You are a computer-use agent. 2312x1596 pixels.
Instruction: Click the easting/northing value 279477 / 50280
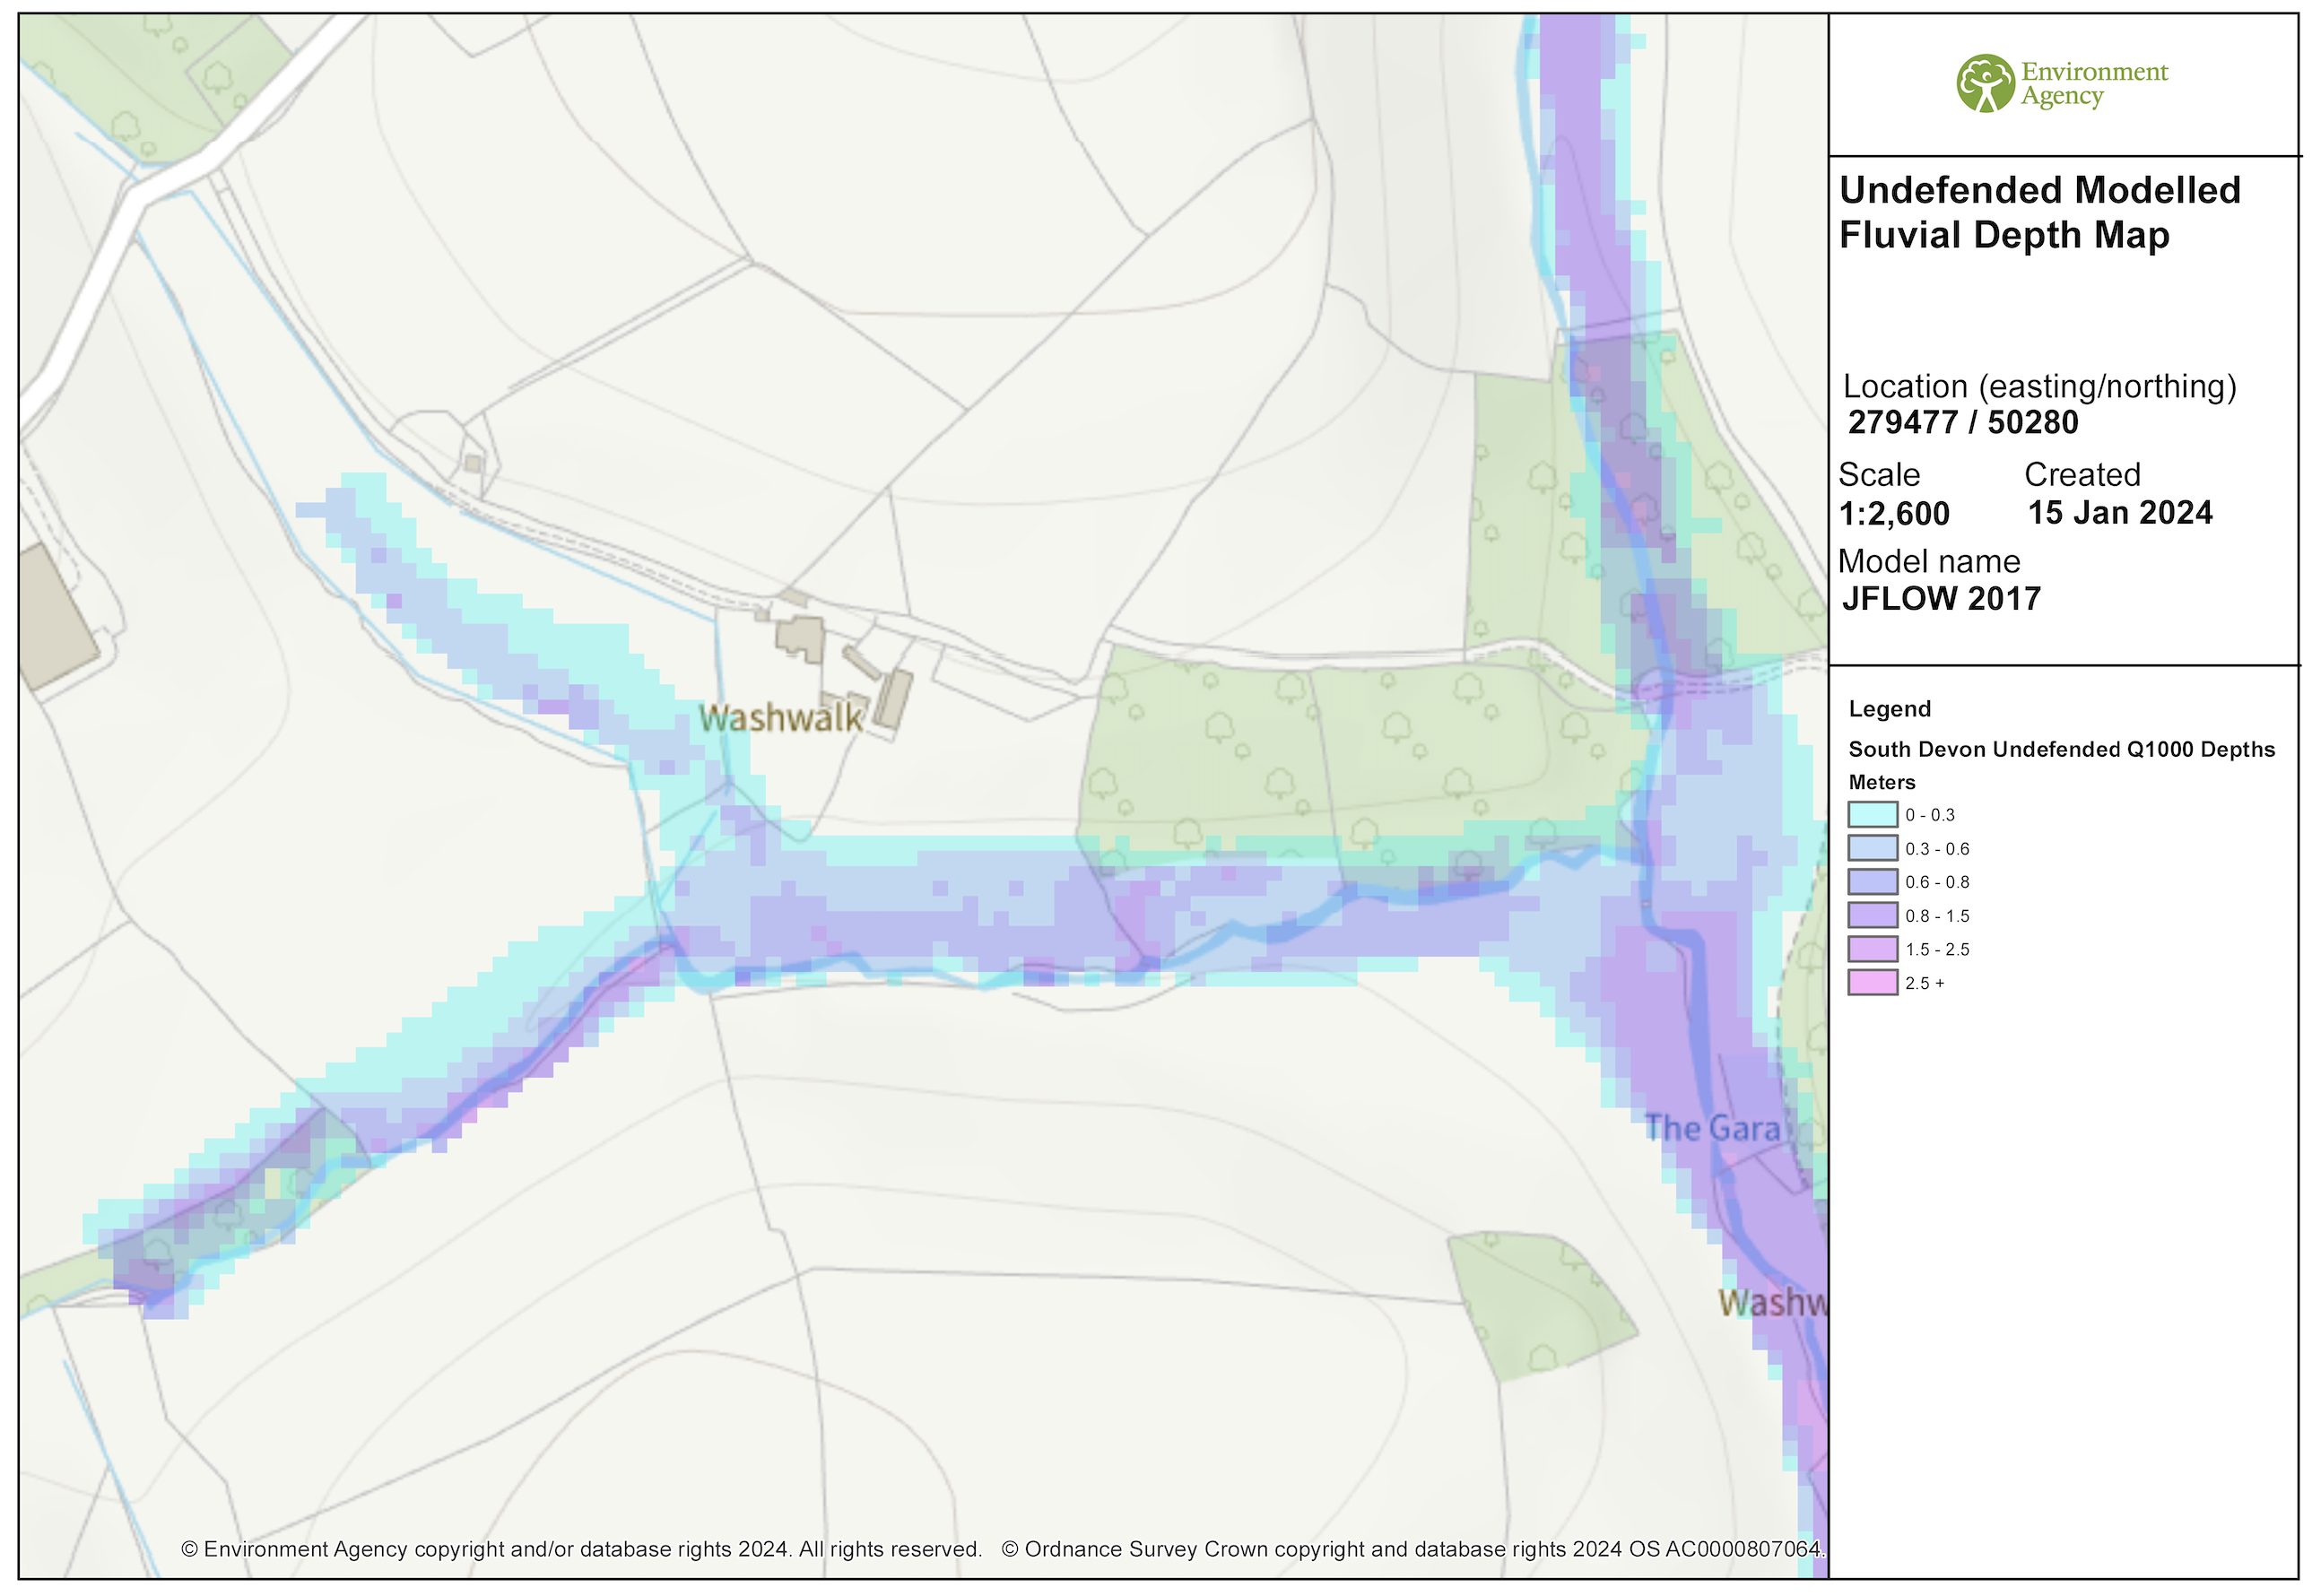pyautogui.click(x=1962, y=423)
